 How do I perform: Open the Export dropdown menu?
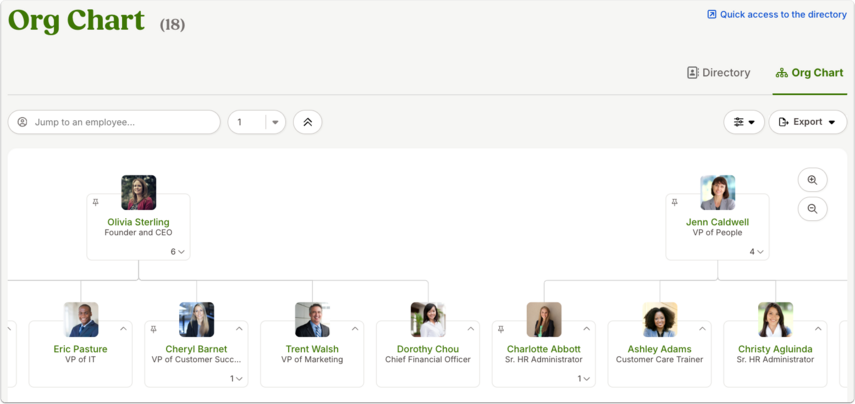point(808,122)
